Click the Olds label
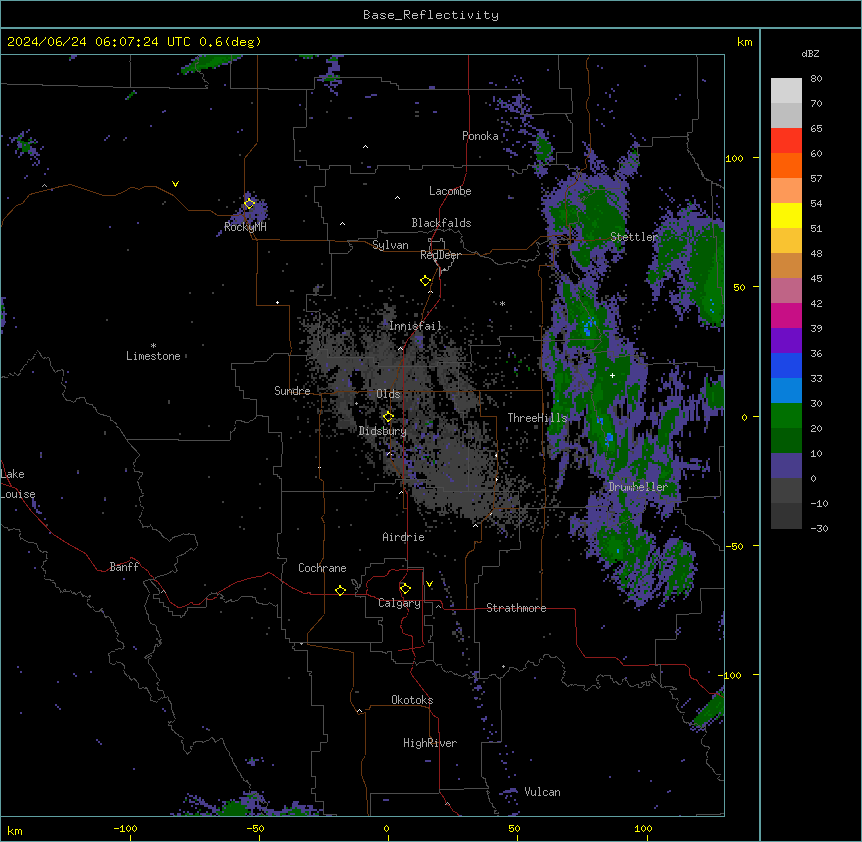 pos(388,394)
